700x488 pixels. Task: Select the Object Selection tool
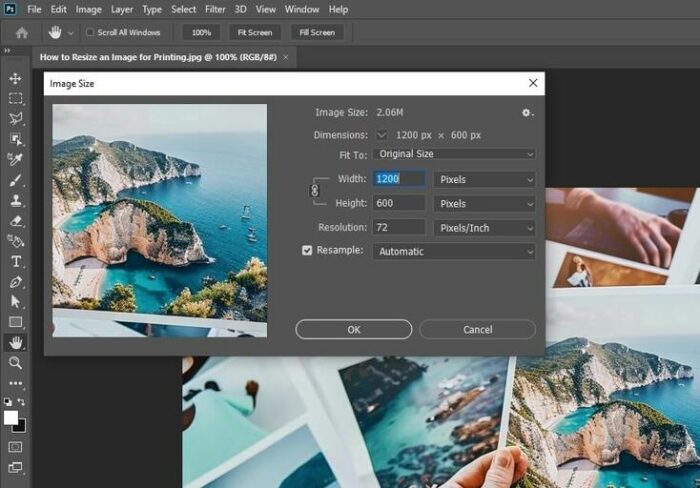15,139
